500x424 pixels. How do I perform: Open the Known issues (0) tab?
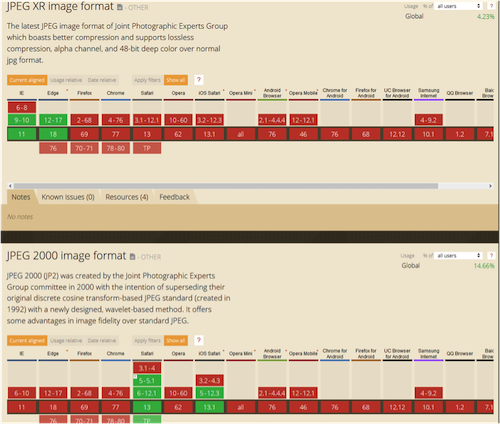point(68,197)
